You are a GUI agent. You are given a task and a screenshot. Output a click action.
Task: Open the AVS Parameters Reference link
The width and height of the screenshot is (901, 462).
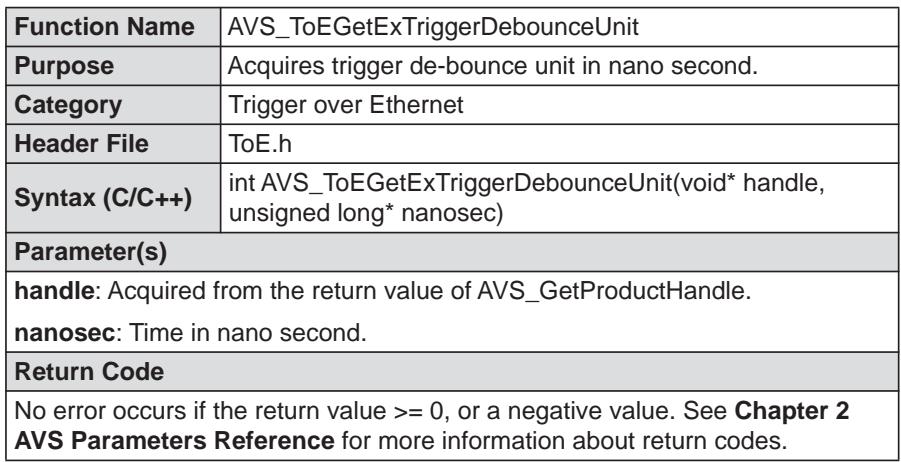click(x=174, y=441)
